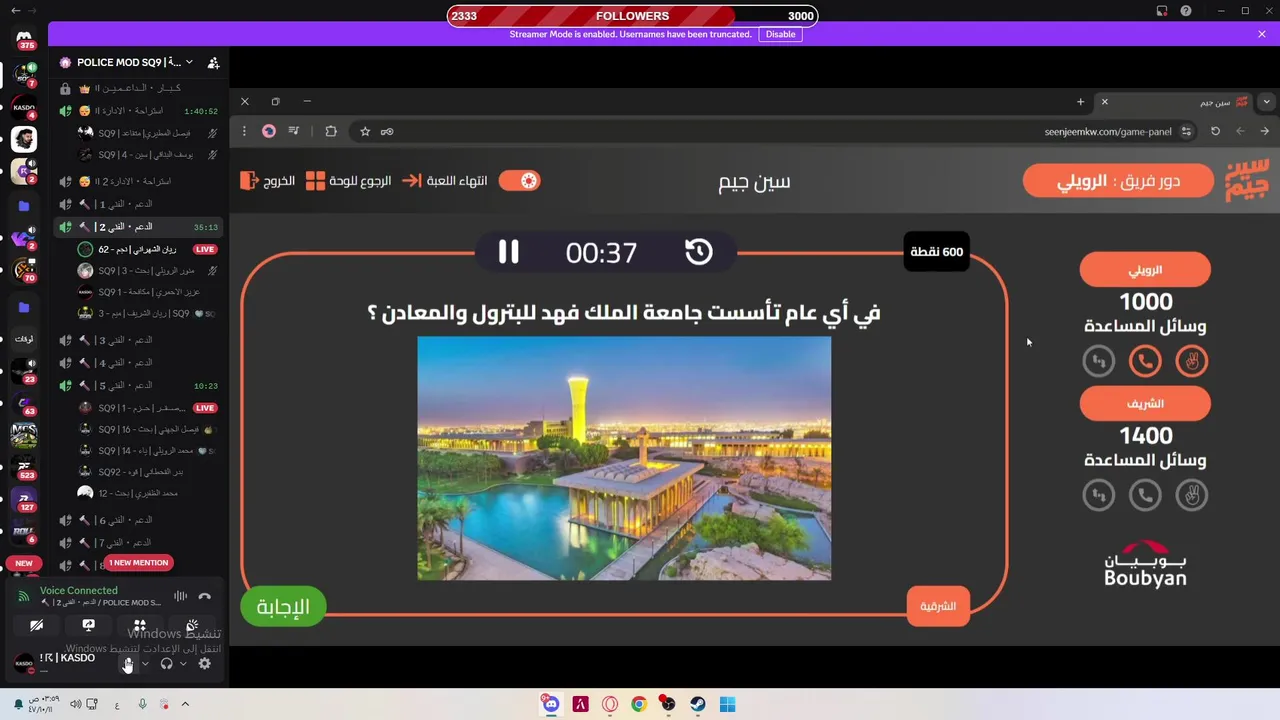
Task: Open browser extensions puzzle icon
Action: [331, 131]
